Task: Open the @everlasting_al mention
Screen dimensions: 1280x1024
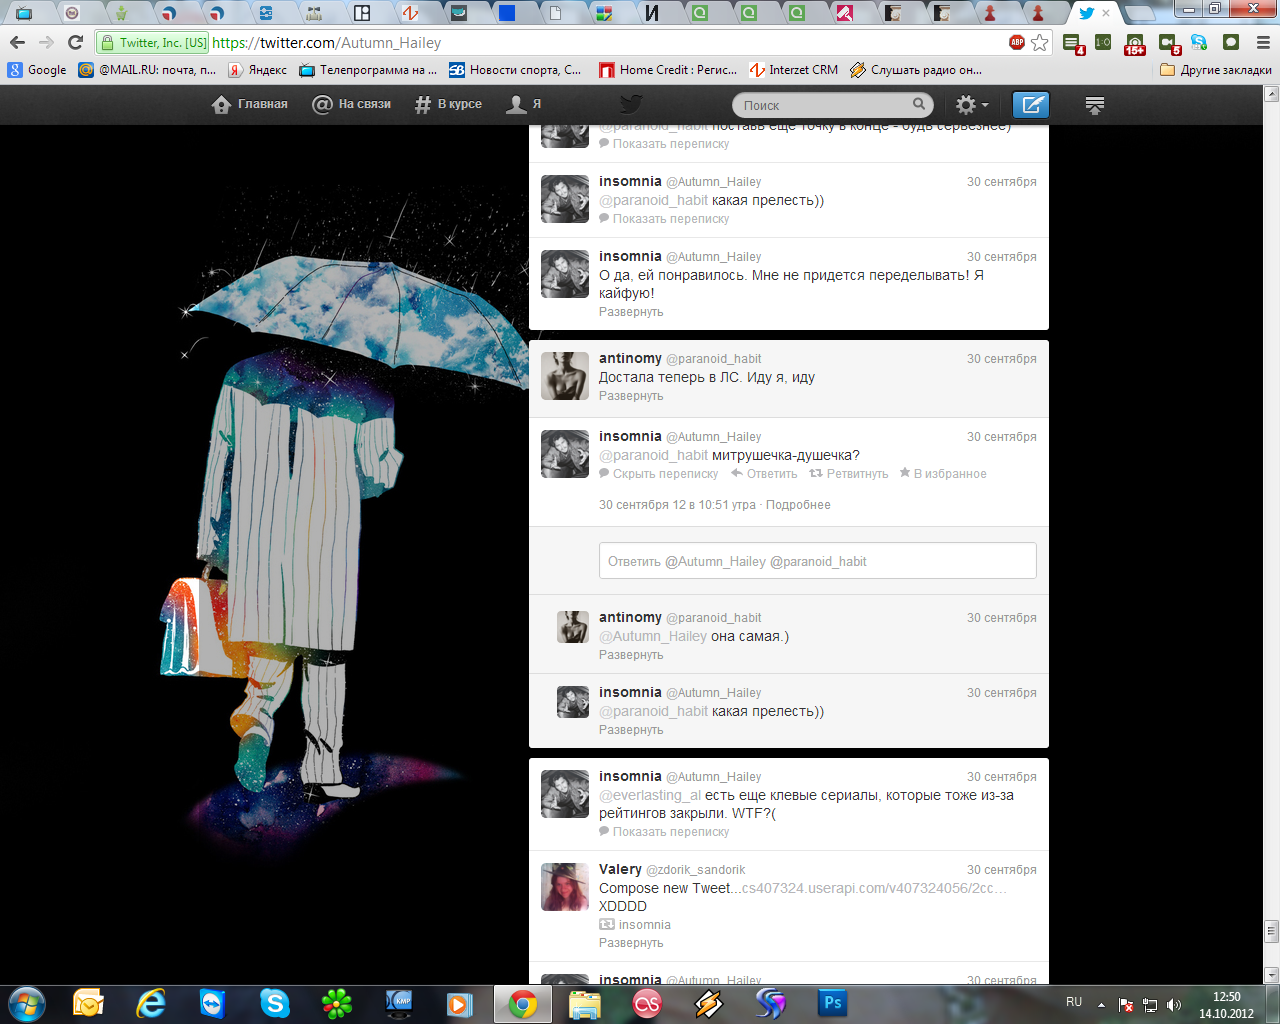Action: tap(650, 795)
